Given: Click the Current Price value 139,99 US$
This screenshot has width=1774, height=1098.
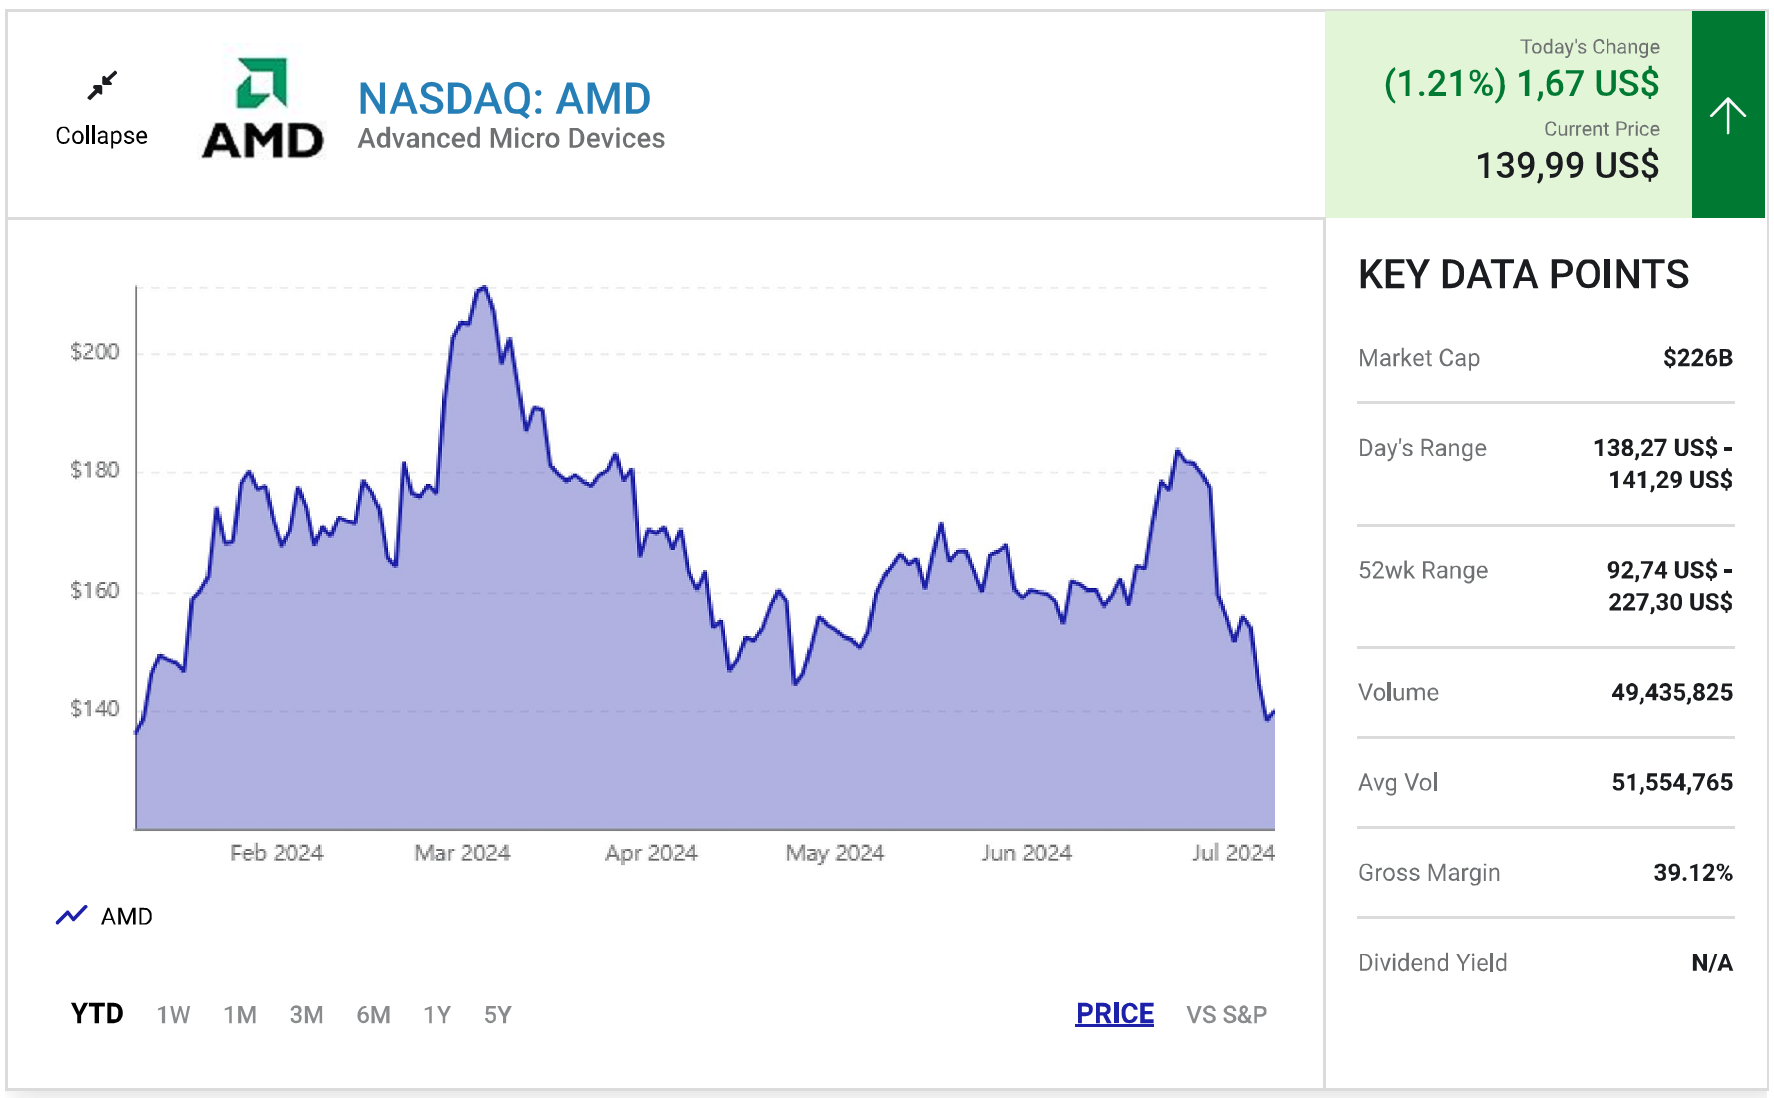Looking at the screenshot, I should coord(1567,165).
